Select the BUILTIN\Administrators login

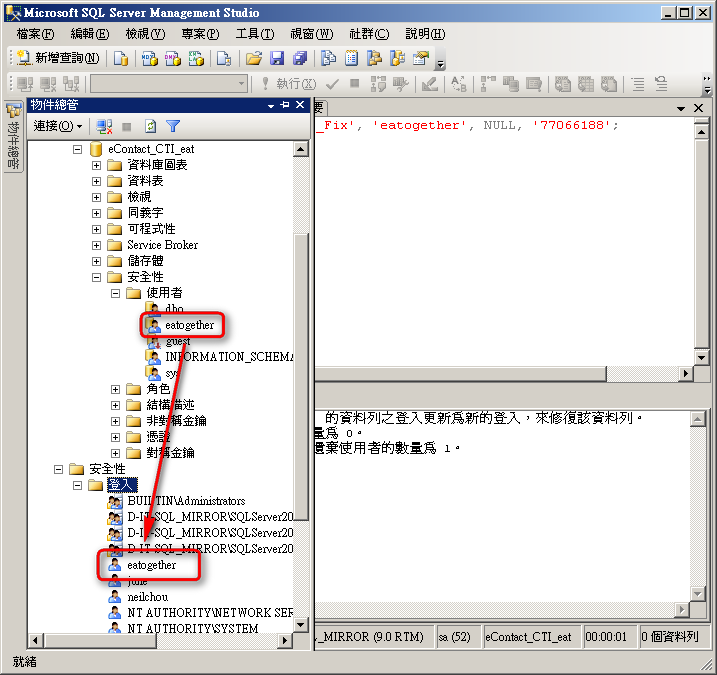(x=186, y=501)
